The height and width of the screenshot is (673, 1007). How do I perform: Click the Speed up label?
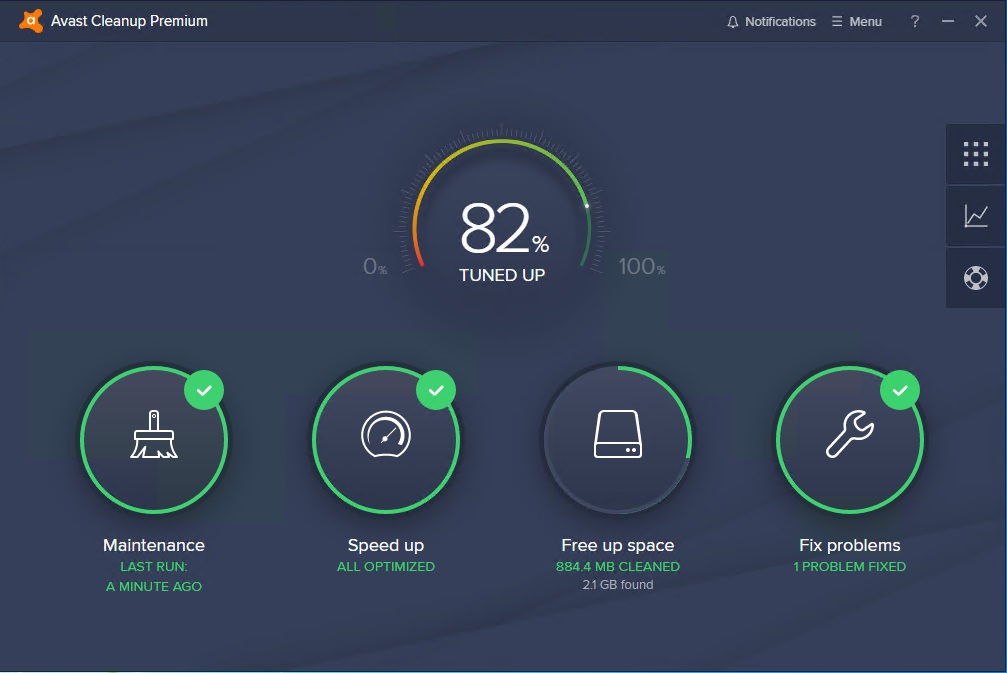tap(385, 546)
